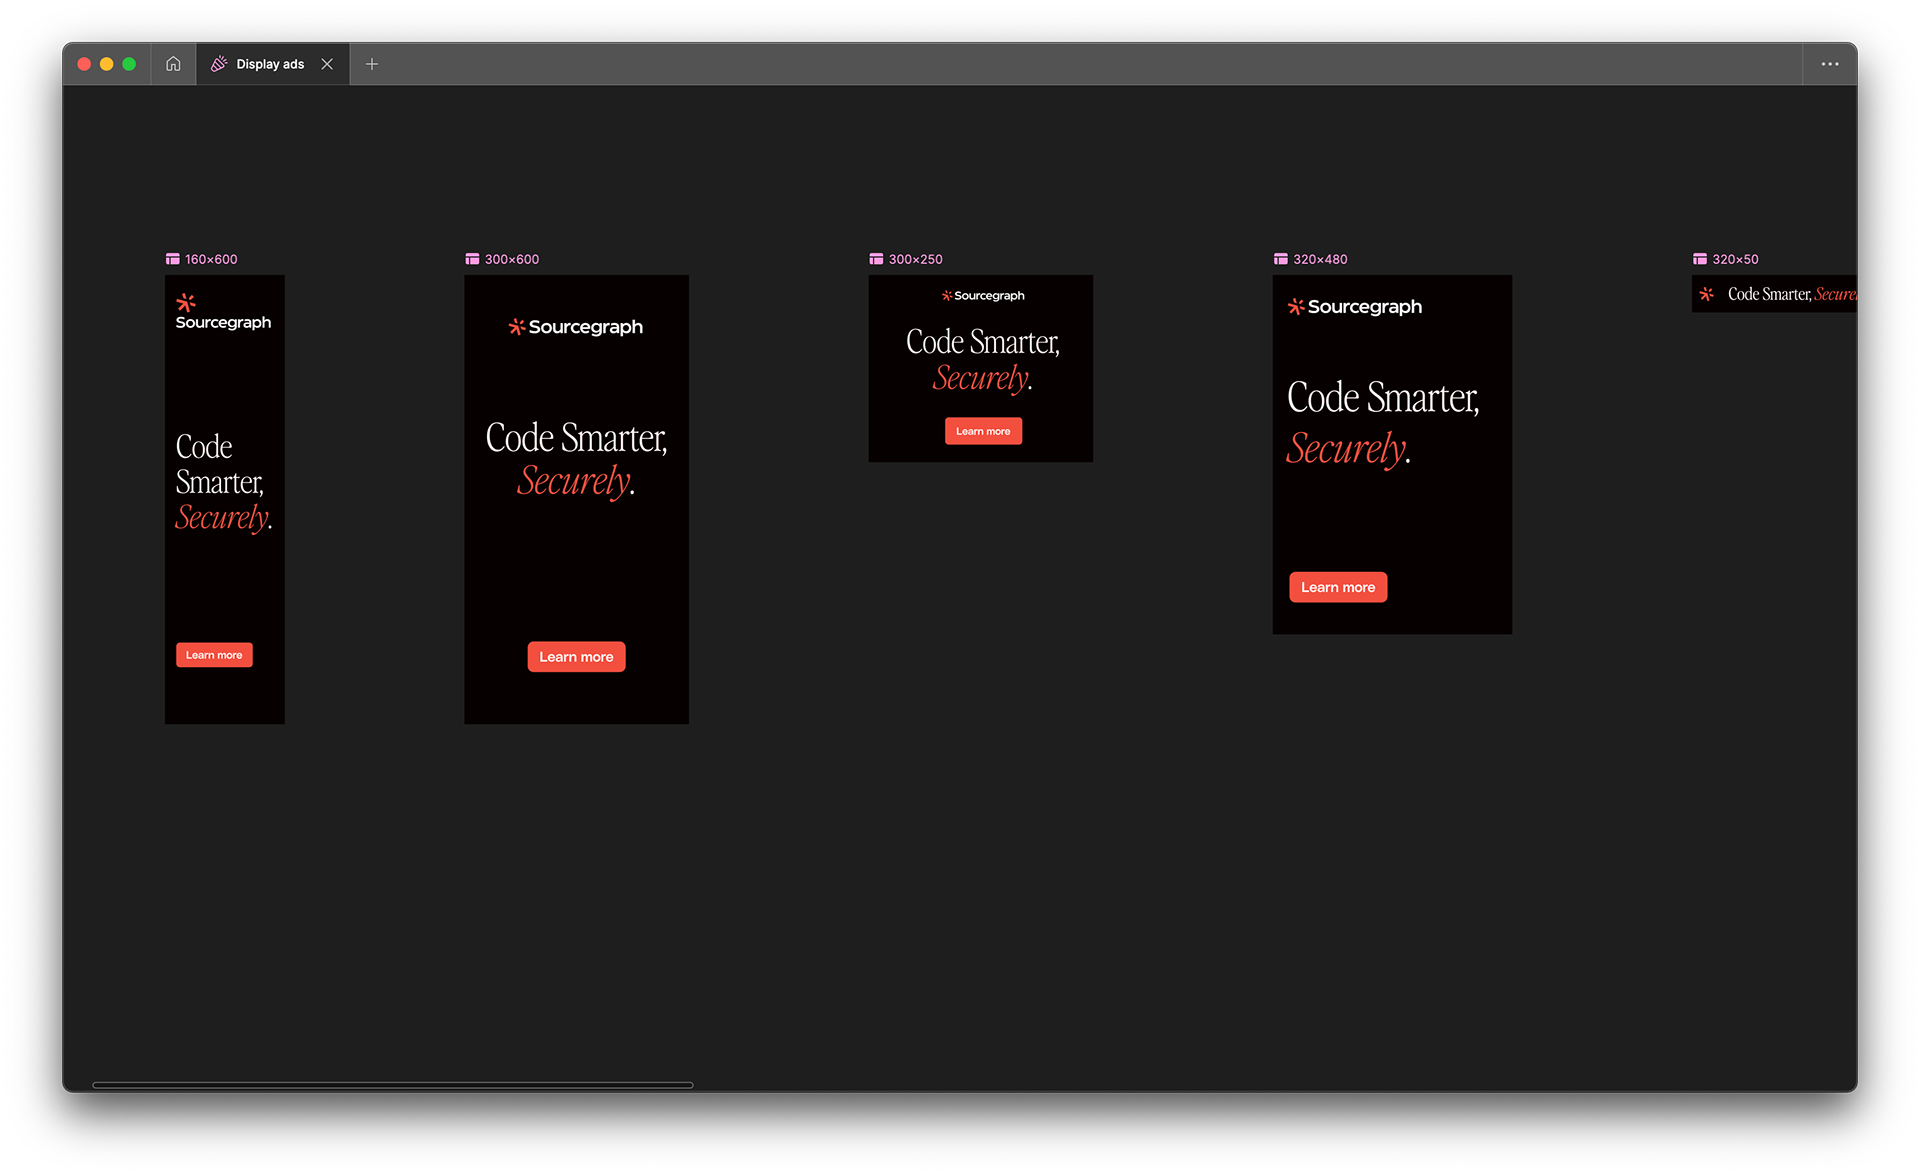Click the confetti icon on the Display ads tab
Screen dimensions: 1920x1175
219,63
